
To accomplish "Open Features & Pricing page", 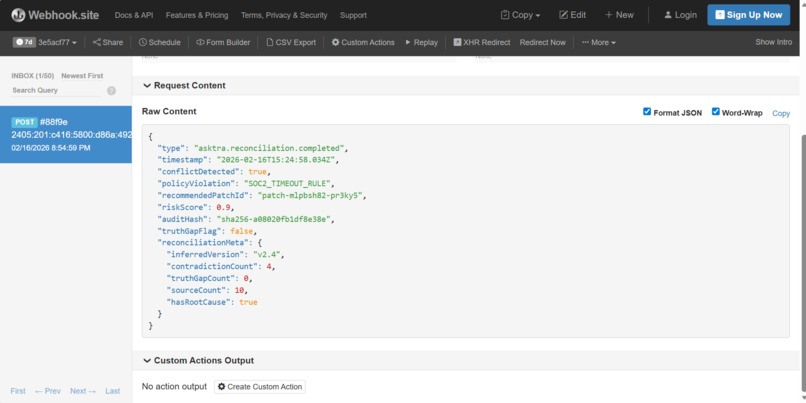I will click(x=197, y=15).
